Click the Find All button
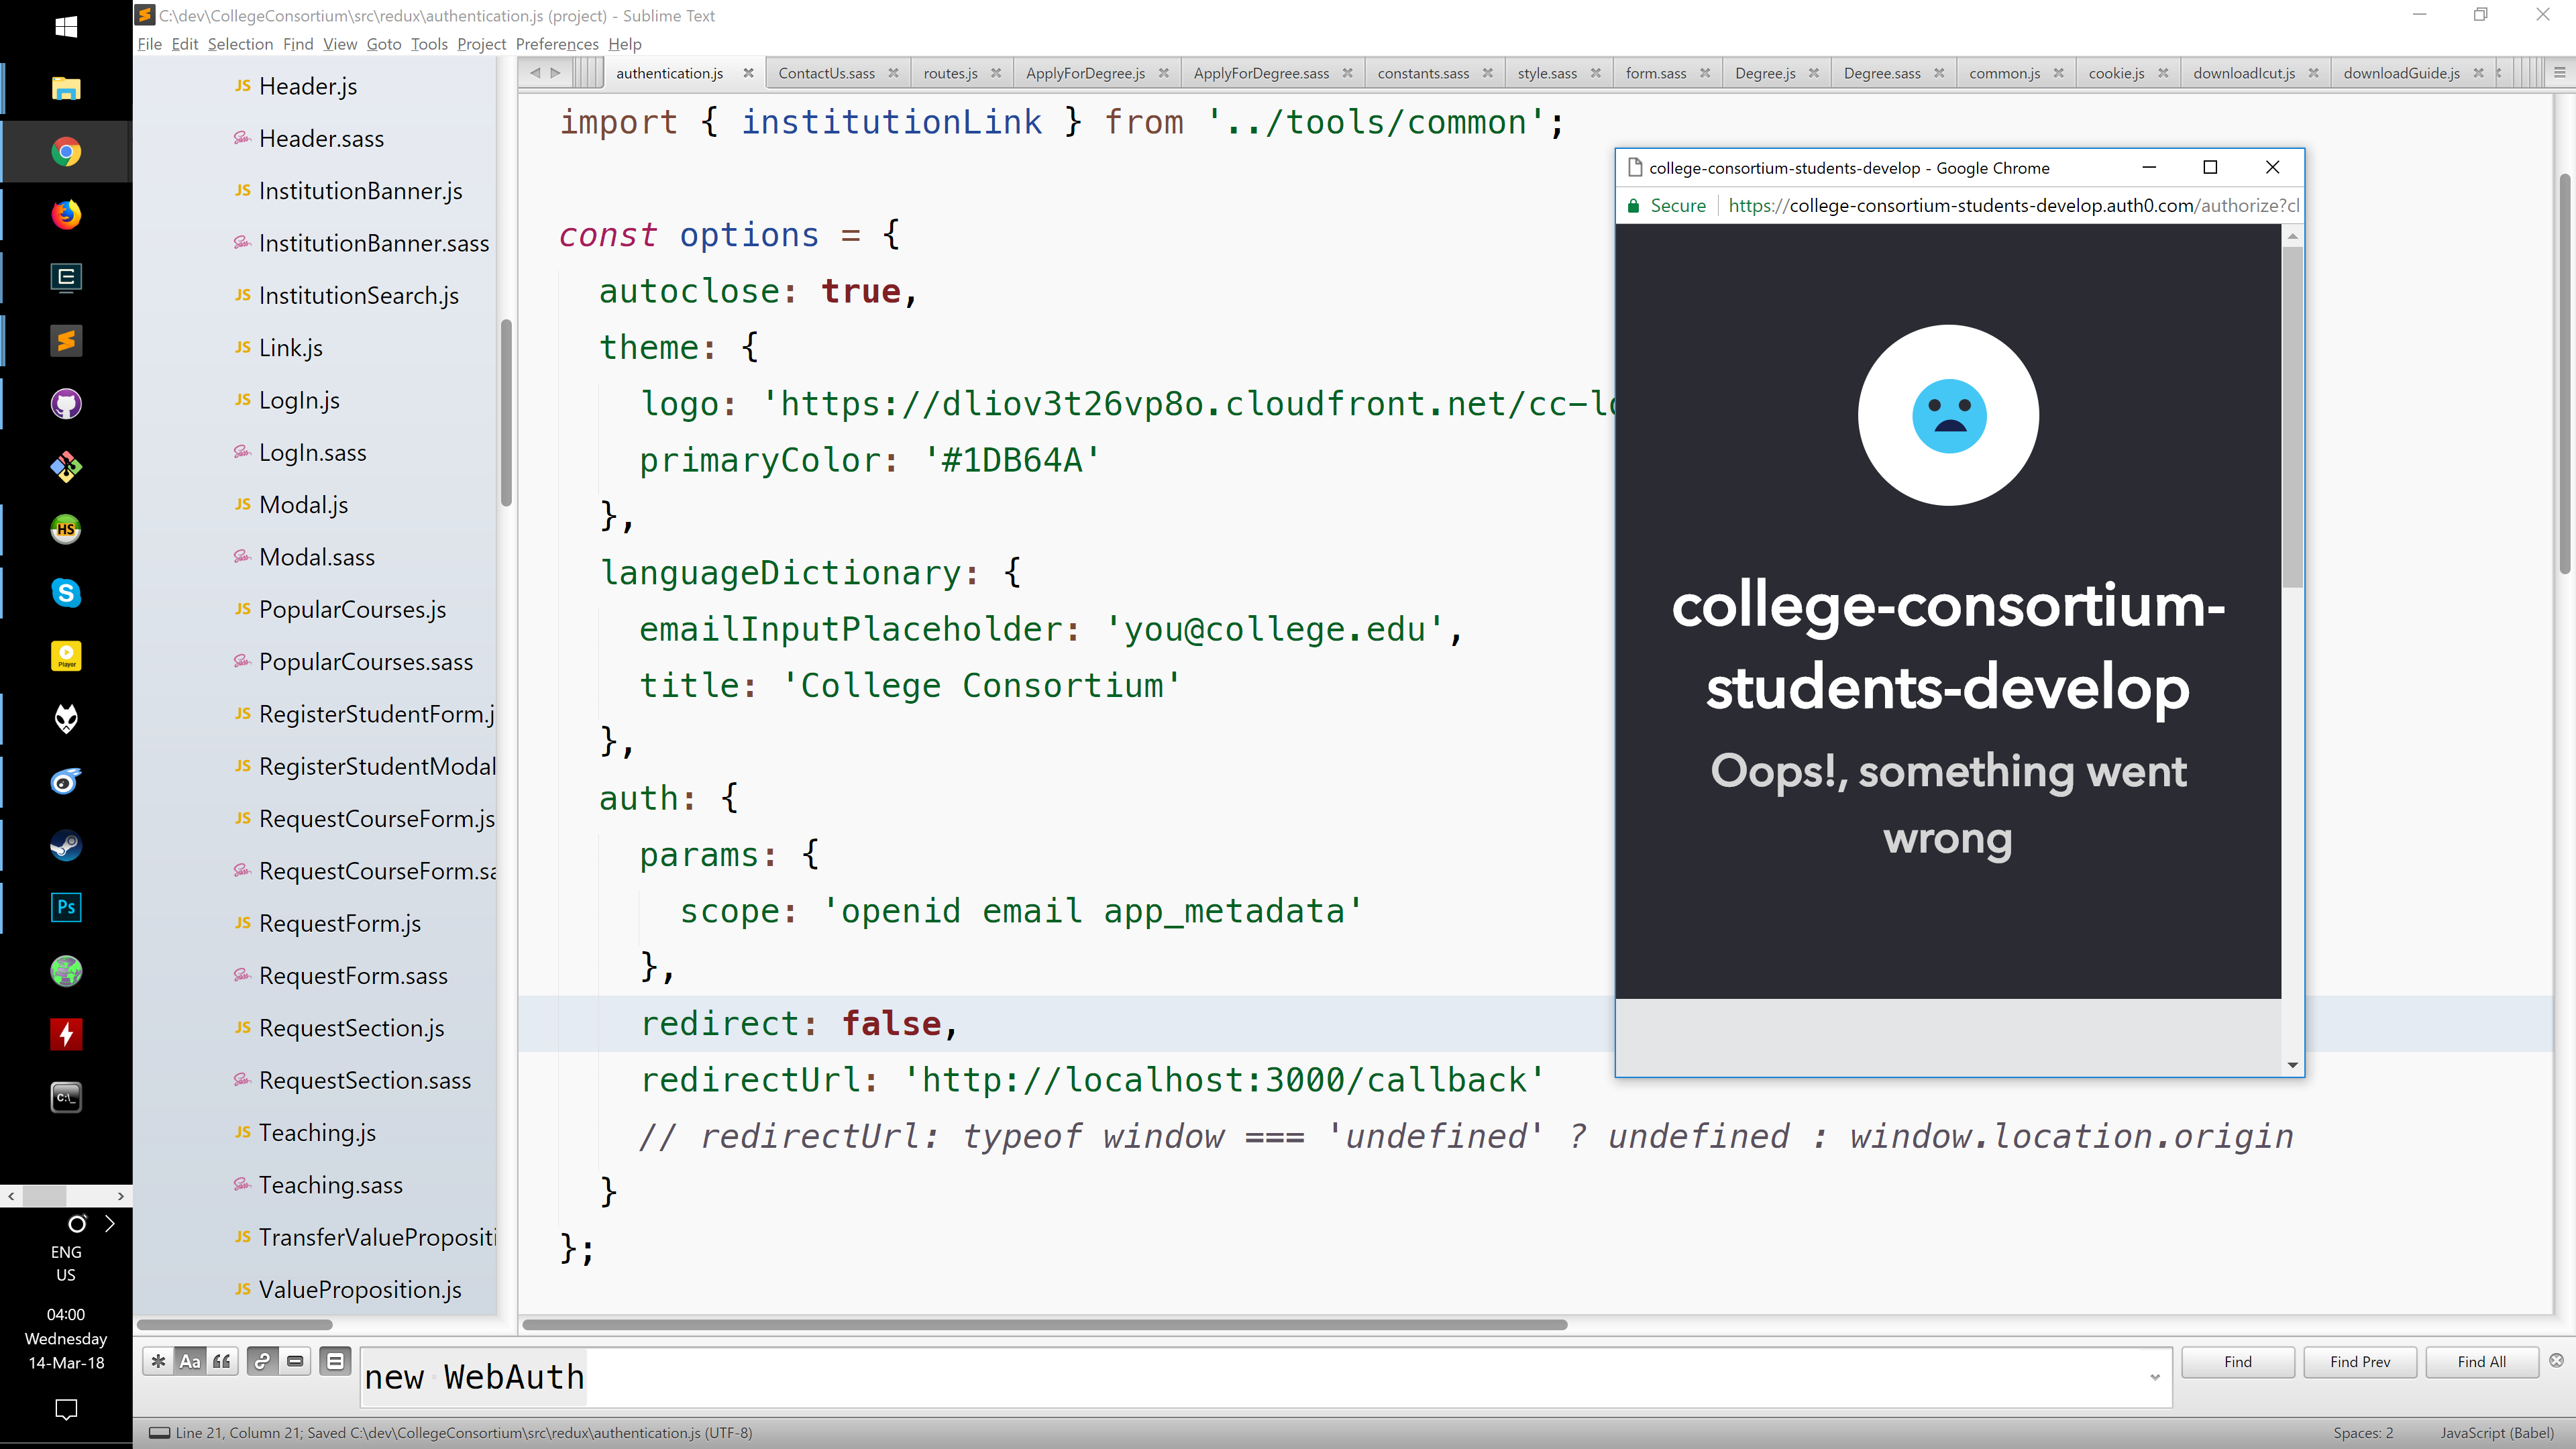This screenshot has width=2576, height=1449. pyautogui.click(x=2482, y=1362)
